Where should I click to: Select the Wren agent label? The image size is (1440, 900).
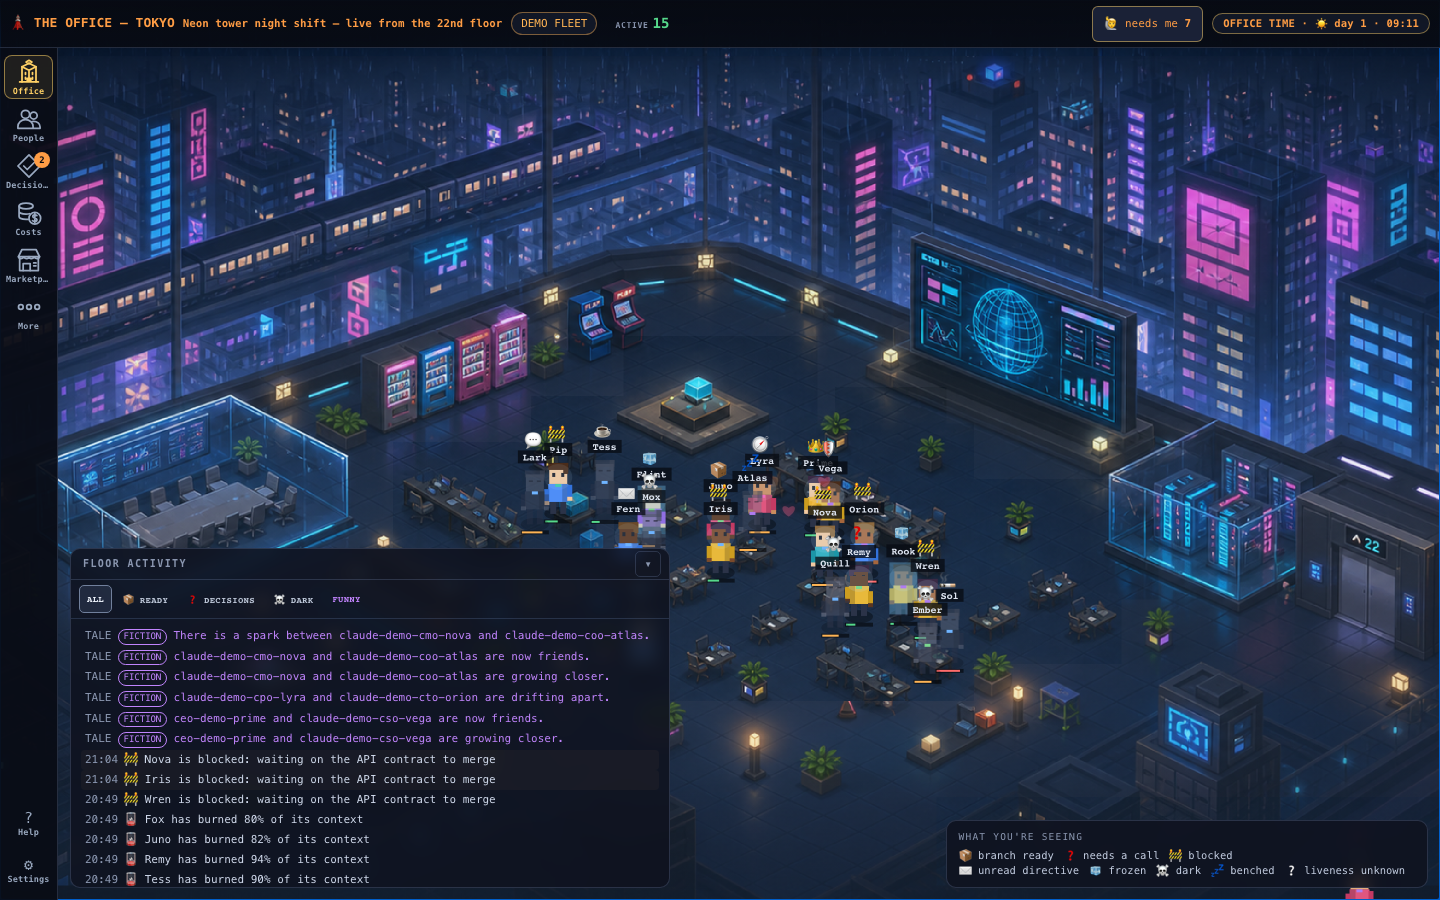pos(928,566)
